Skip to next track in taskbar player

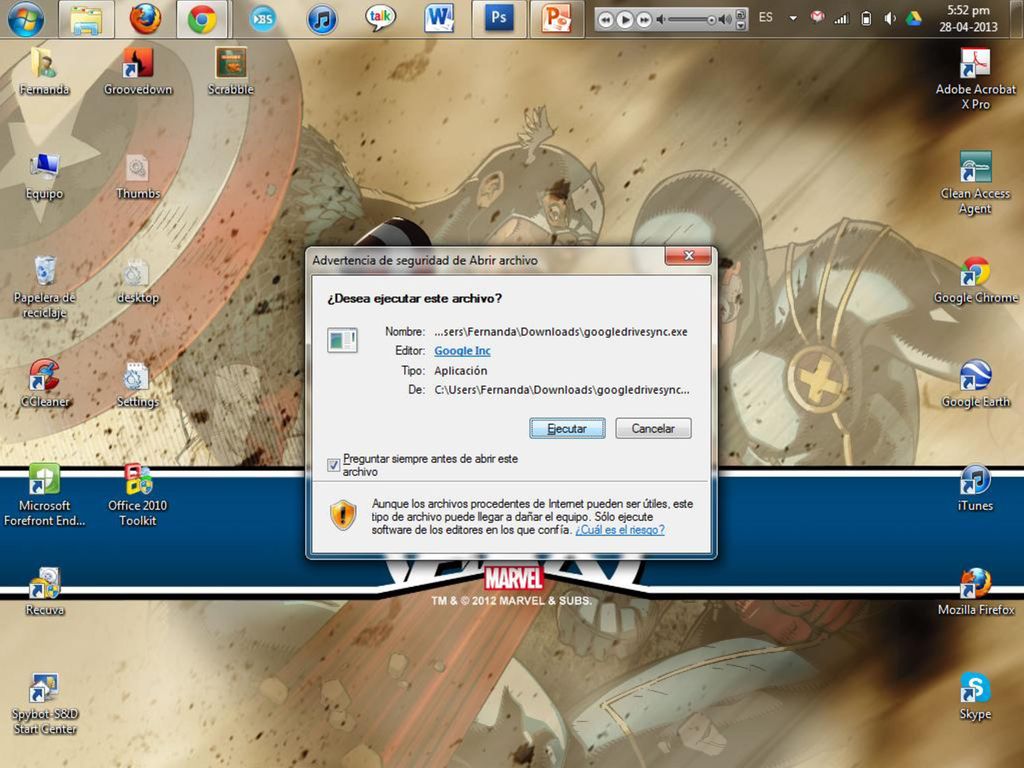tap(644, 20)
